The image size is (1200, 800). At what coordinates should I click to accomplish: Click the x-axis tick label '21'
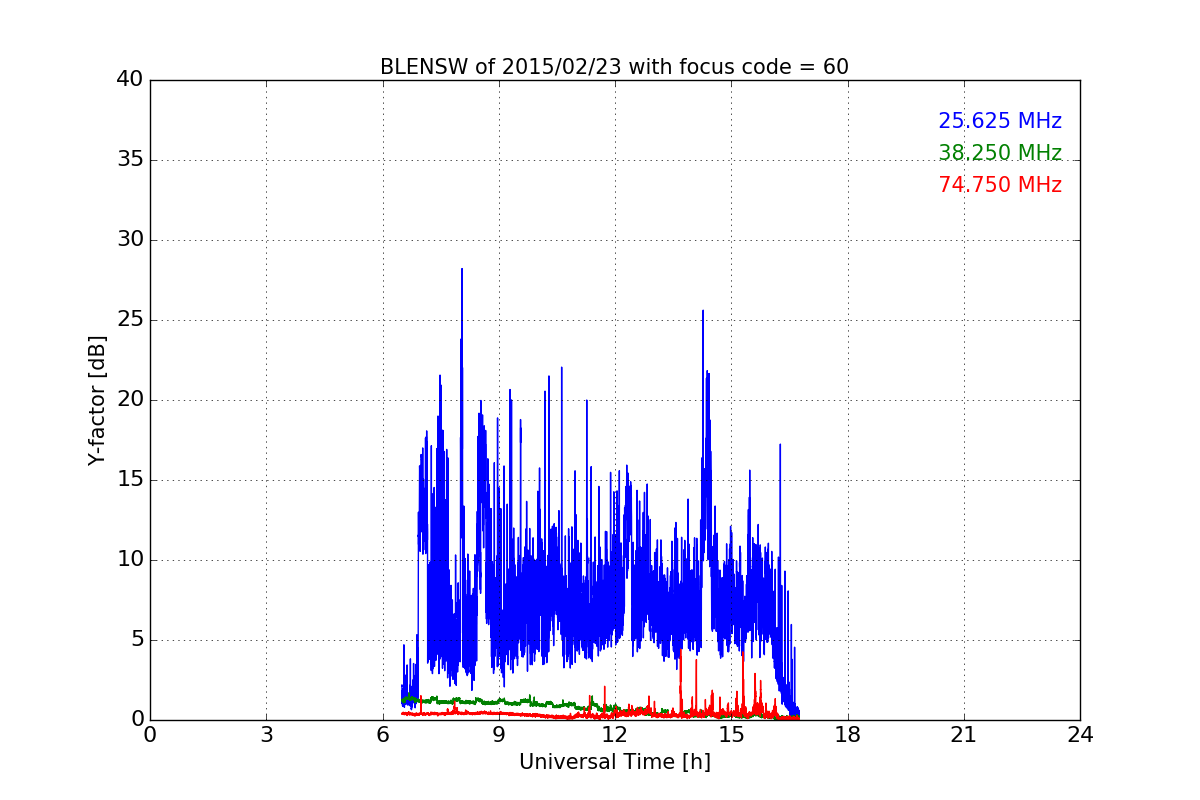pos(964,735)
